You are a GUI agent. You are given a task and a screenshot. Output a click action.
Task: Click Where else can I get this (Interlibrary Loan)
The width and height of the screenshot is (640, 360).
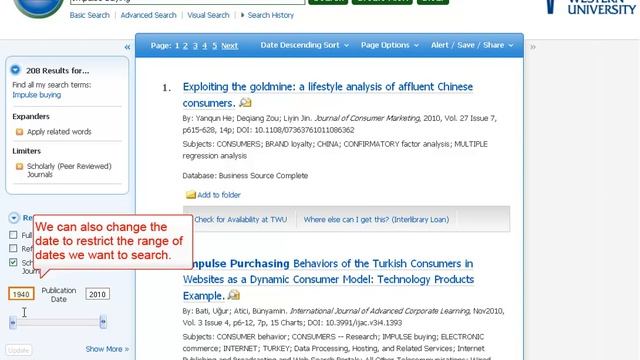(x=376, y=220)
